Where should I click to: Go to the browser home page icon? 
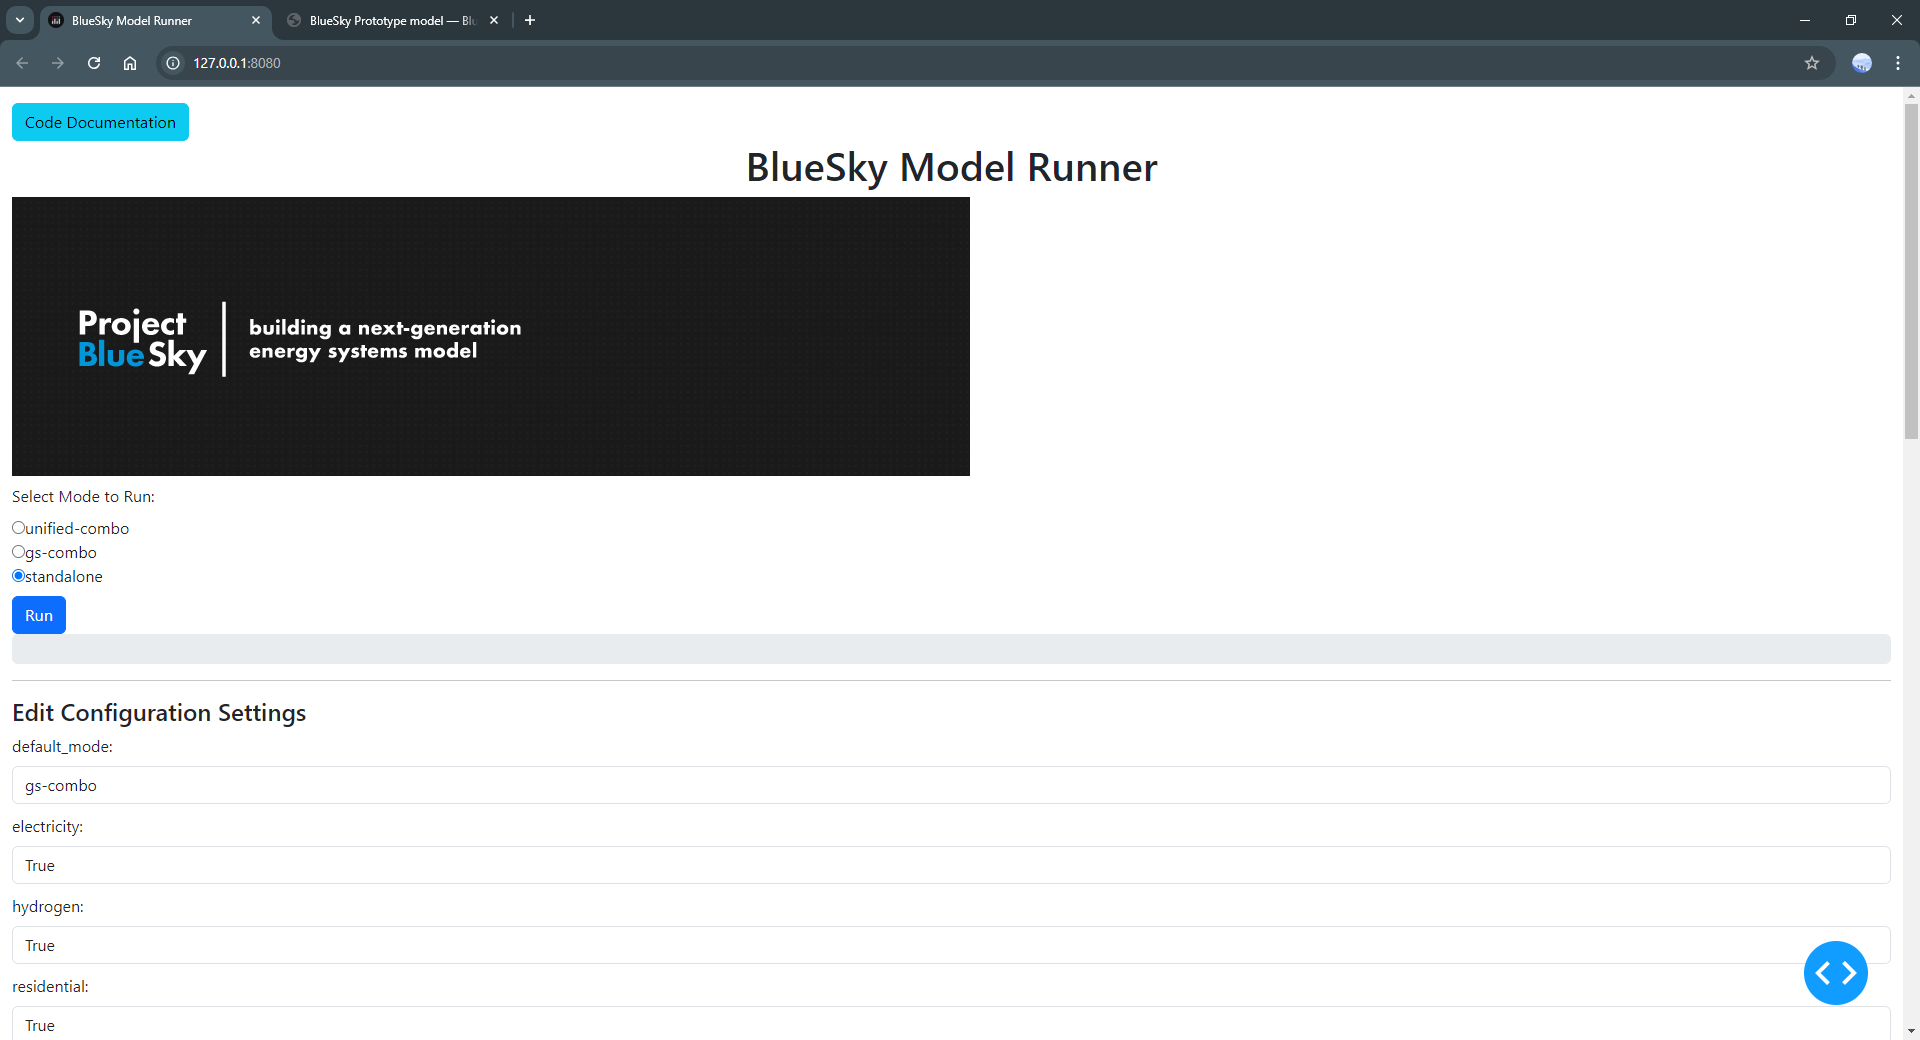pos(130,63)
